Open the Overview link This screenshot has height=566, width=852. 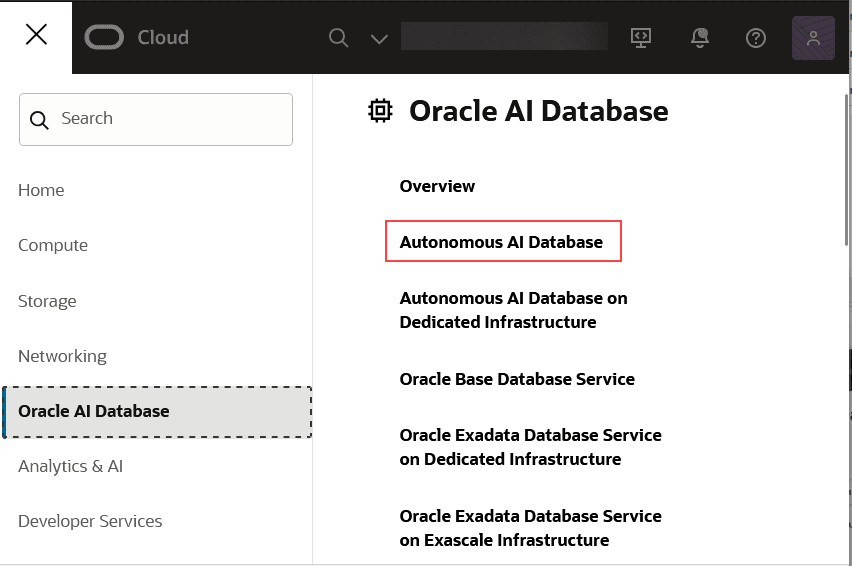[437, 186]
